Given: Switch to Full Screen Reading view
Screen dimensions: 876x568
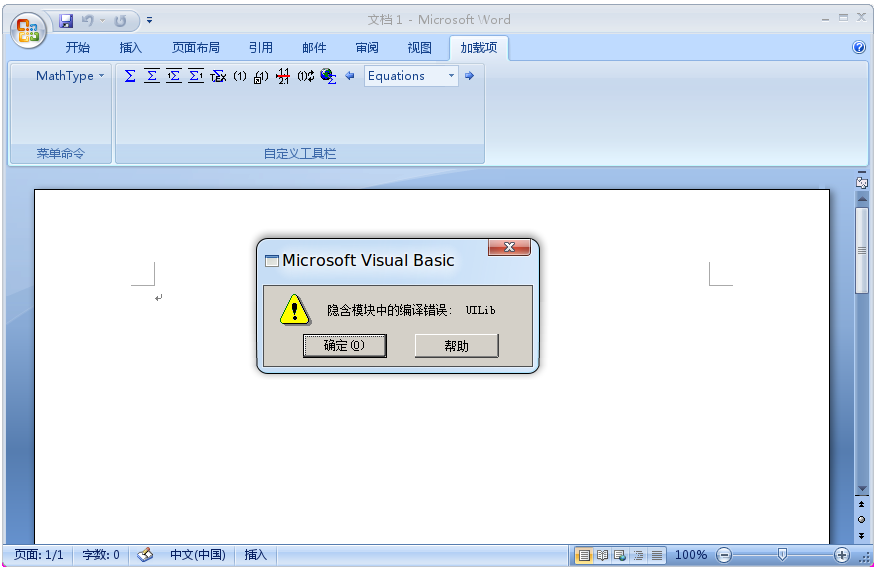Looking at the screenshot, I should tap(602, 555).
